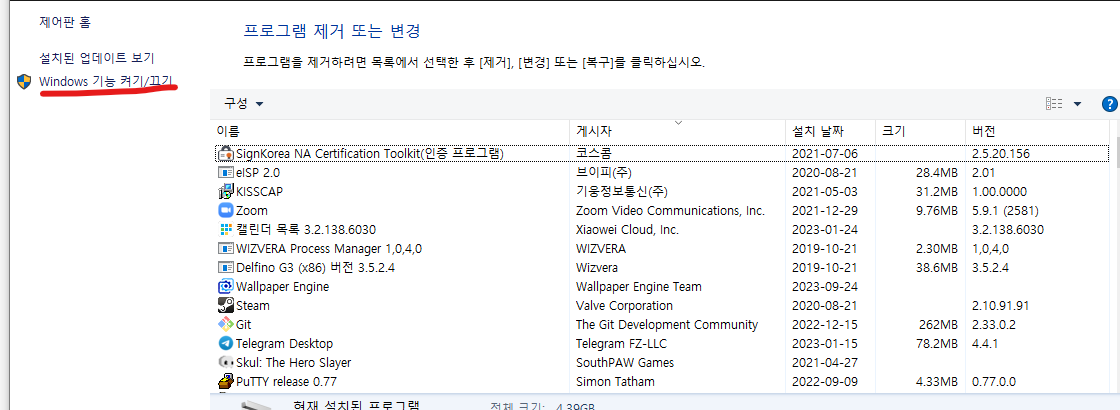Image resolution: width=1120 pixels, height=410 pixels.
Task: Open Windows 기능 켜기/끄기 link
Action: [x=106, y=81]
